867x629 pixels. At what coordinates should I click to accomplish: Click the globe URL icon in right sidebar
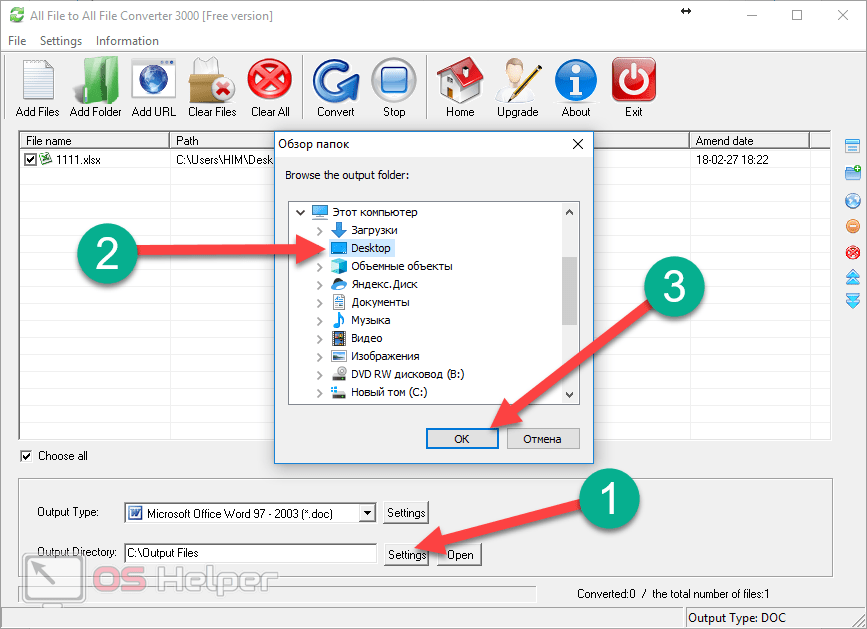(x=853, y=200)
